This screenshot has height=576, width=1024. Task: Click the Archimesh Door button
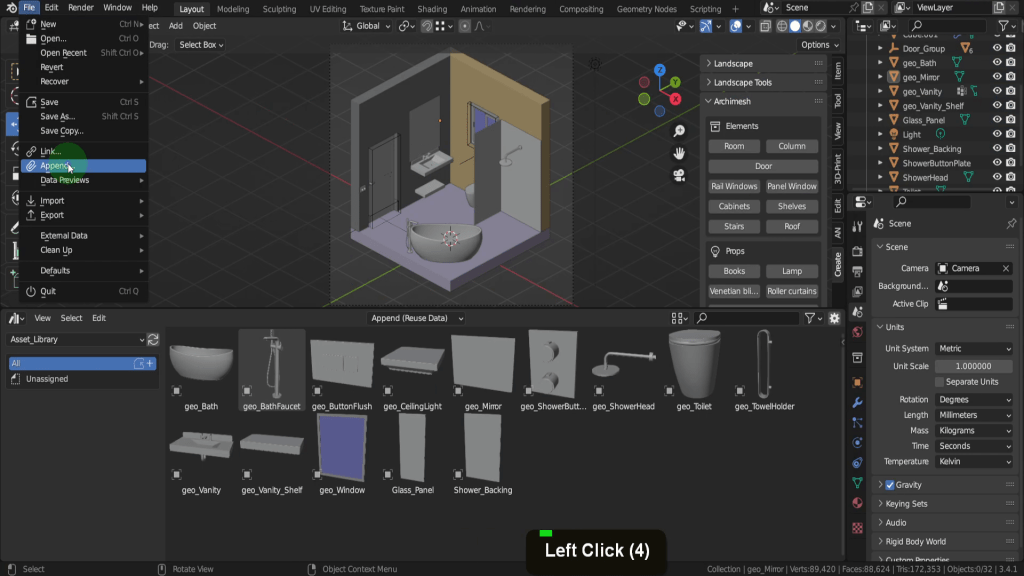763,166
